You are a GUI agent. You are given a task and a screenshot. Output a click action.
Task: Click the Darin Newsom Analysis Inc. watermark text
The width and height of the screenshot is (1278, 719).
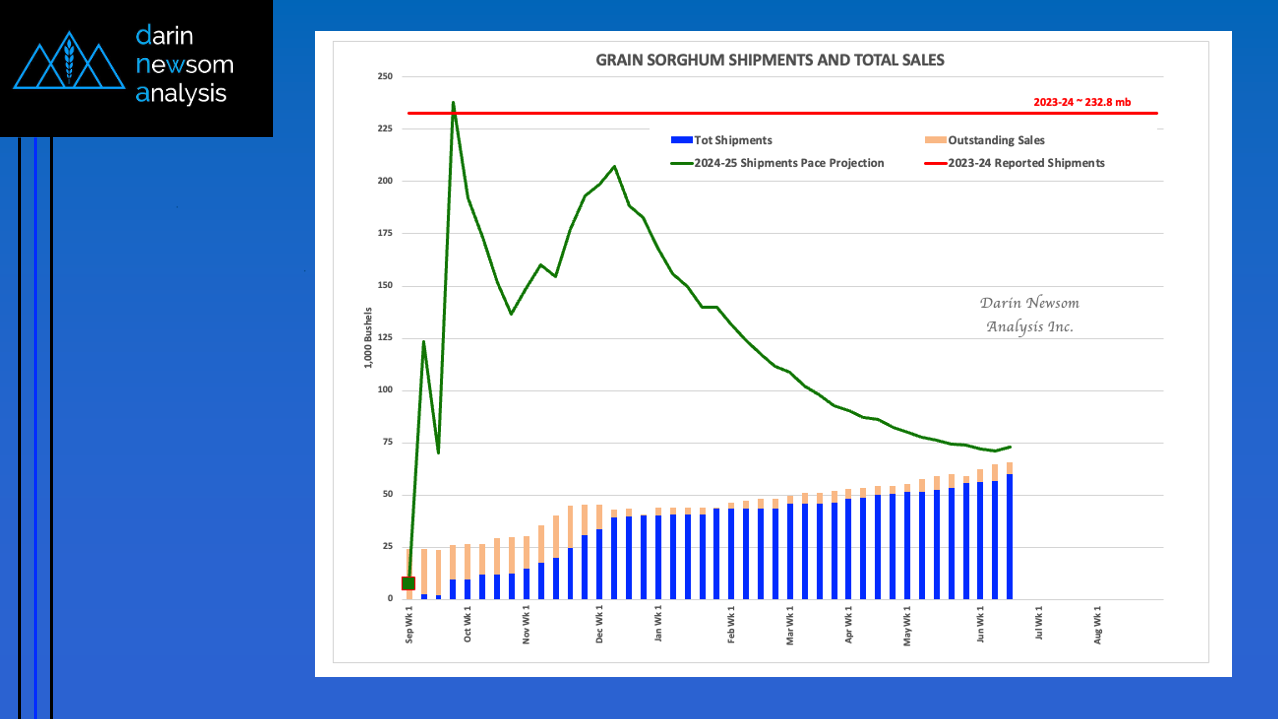point(1029,315)
